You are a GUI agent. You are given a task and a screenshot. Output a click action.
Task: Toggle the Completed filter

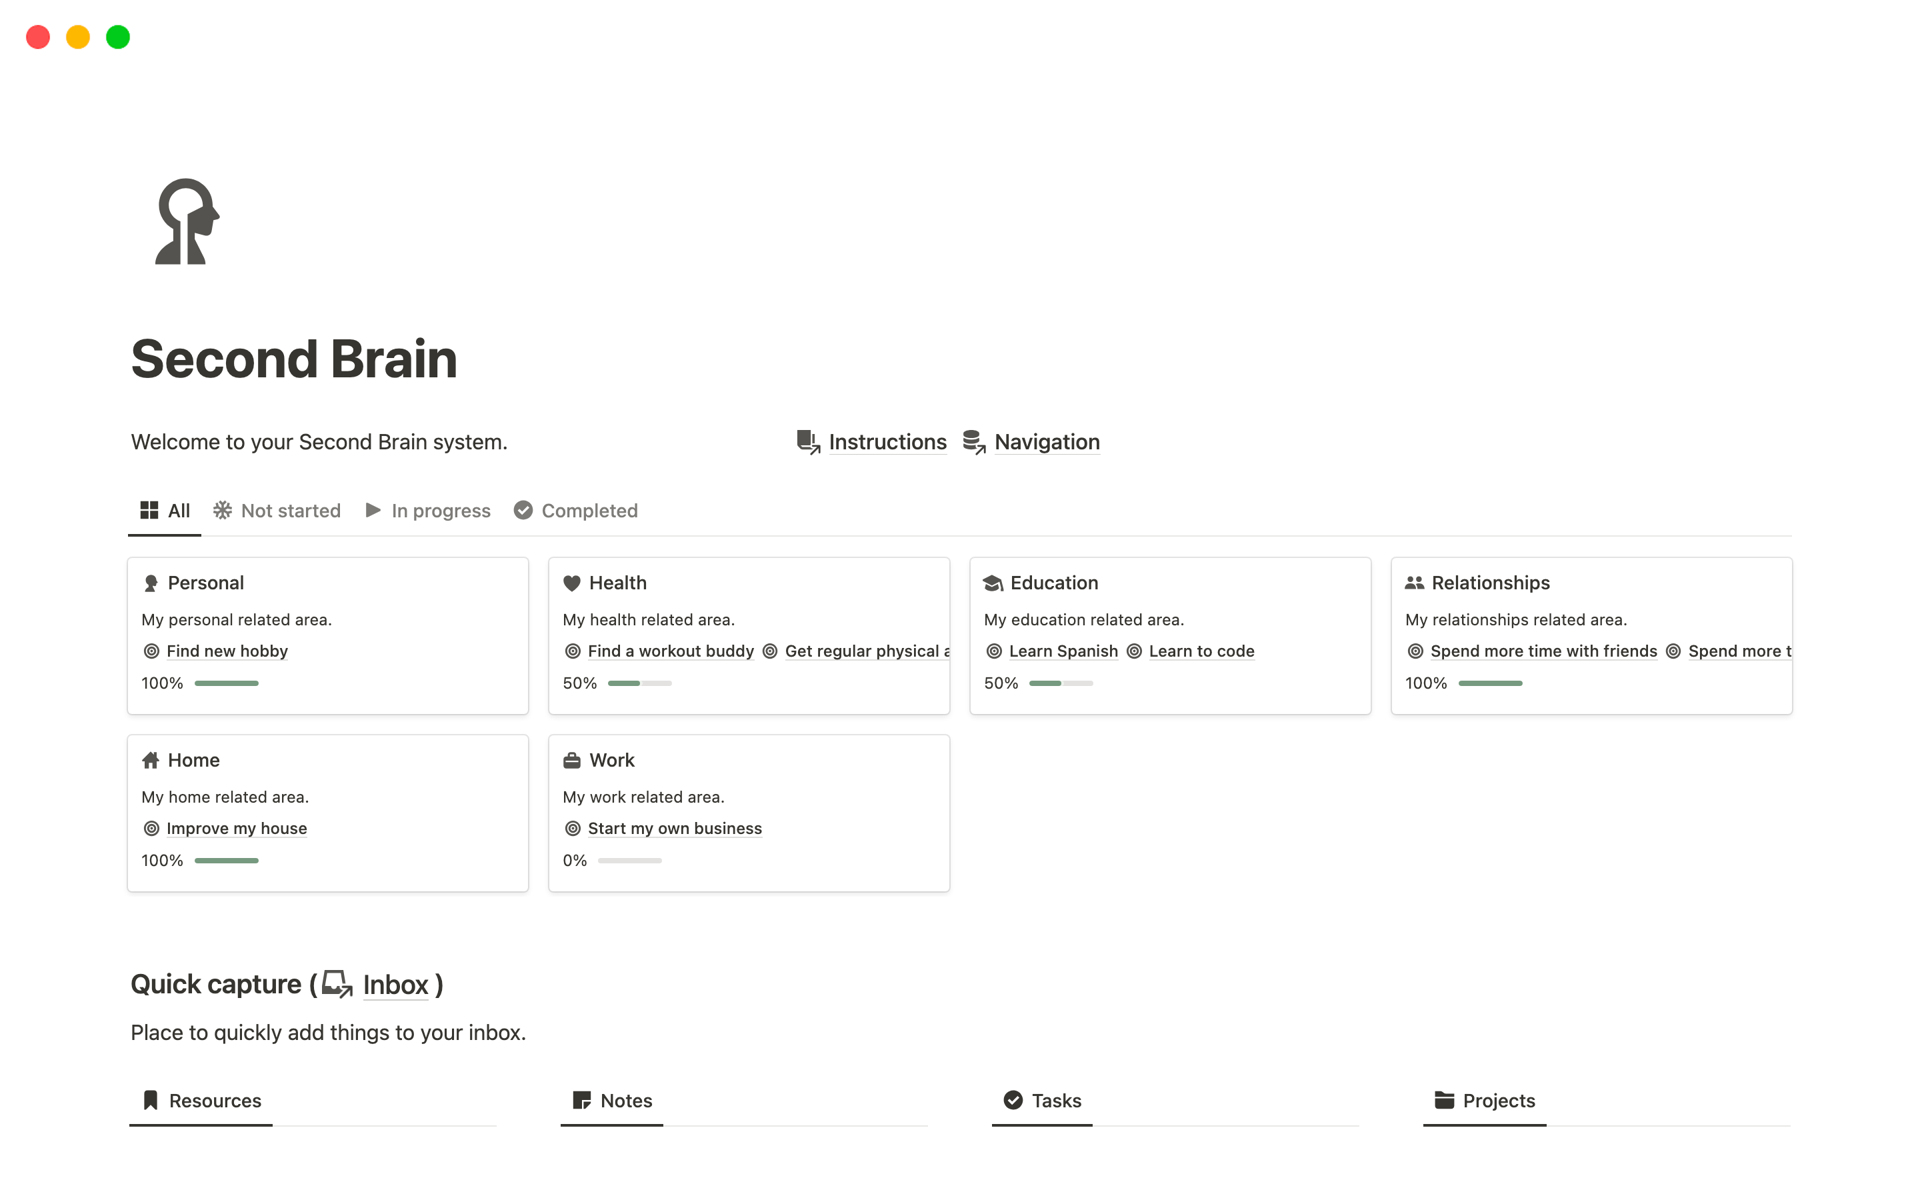(576, 510)
